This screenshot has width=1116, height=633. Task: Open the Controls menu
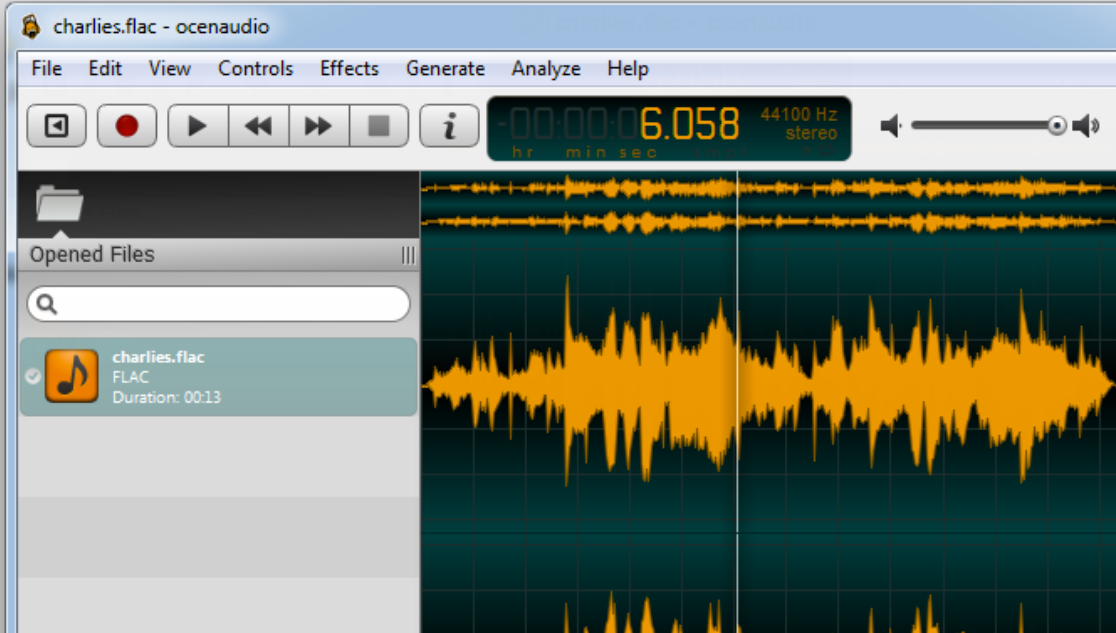click(x=255, y=68)
